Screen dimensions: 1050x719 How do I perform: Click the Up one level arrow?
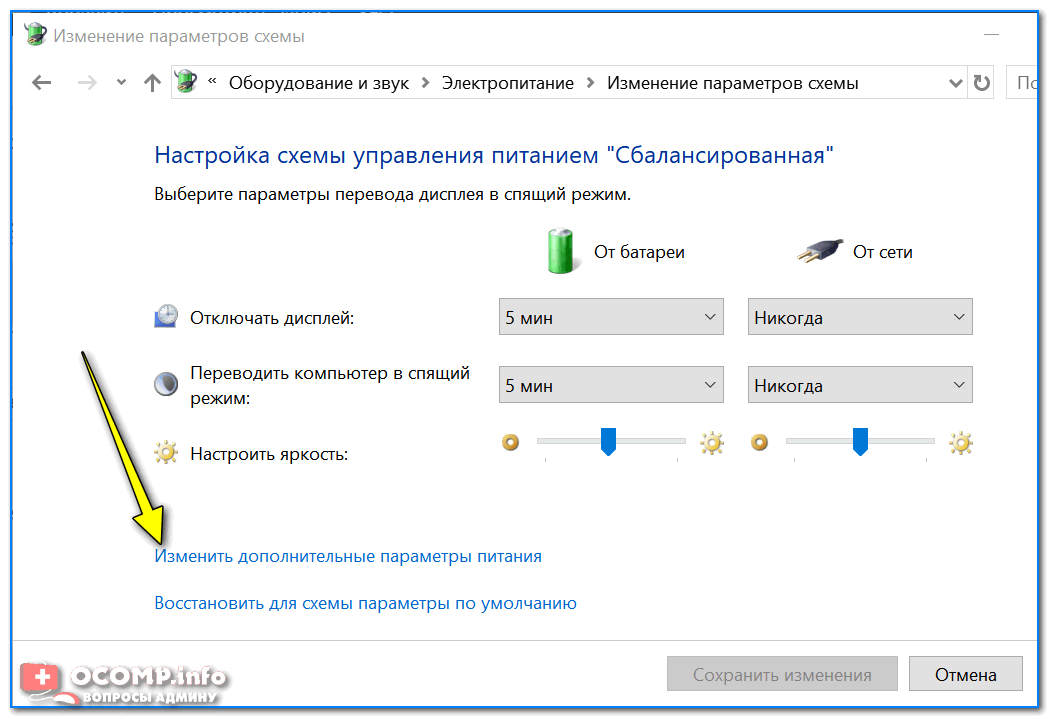152,83
